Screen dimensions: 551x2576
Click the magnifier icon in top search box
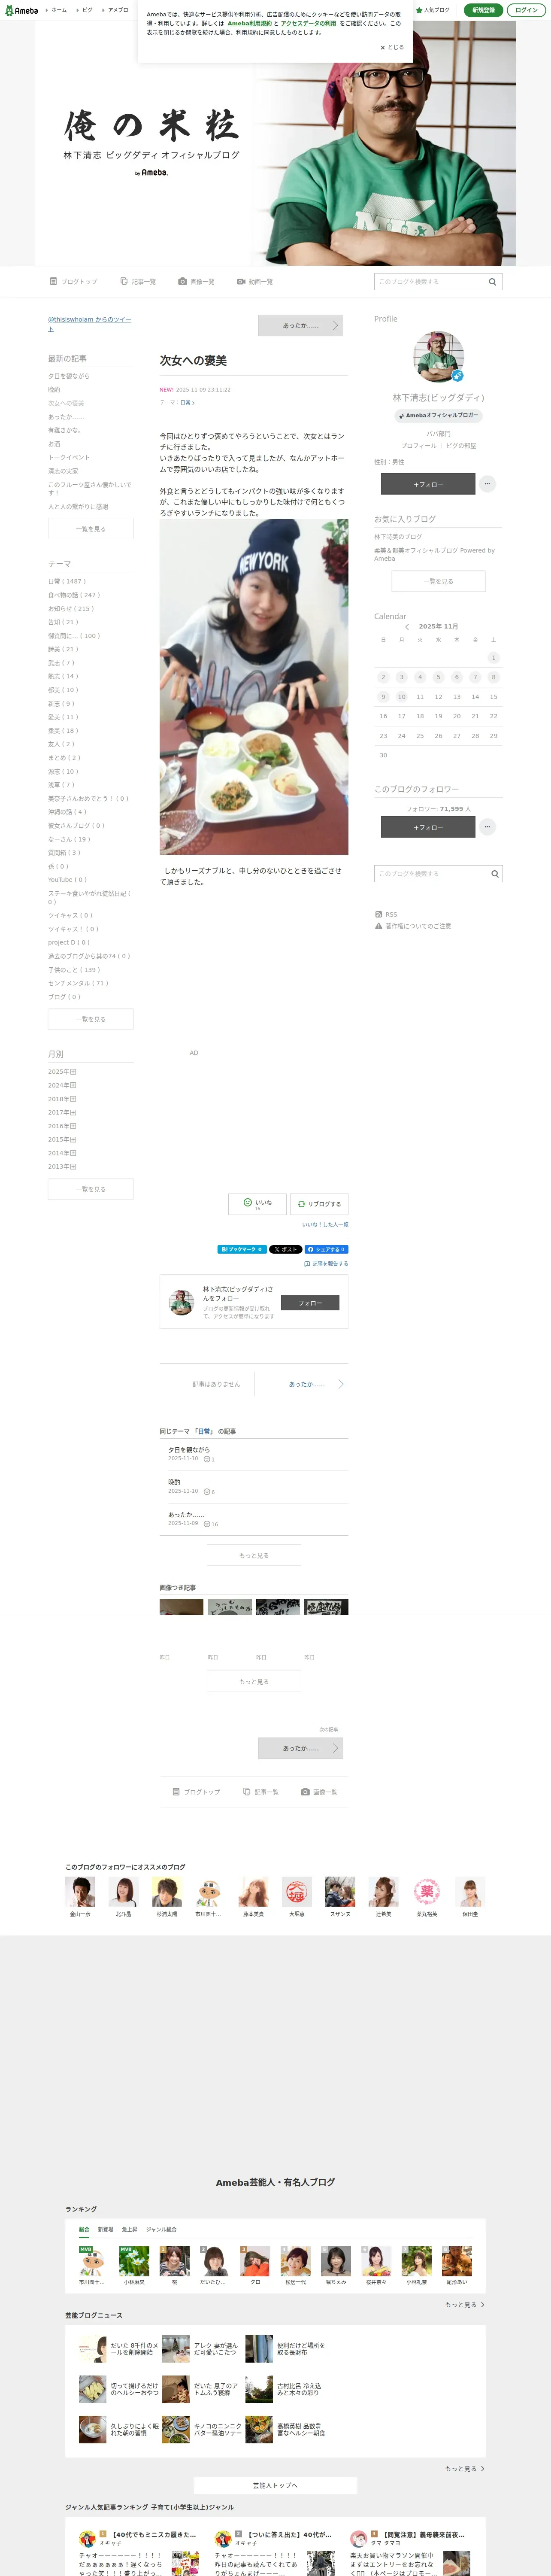click(492, 282)
